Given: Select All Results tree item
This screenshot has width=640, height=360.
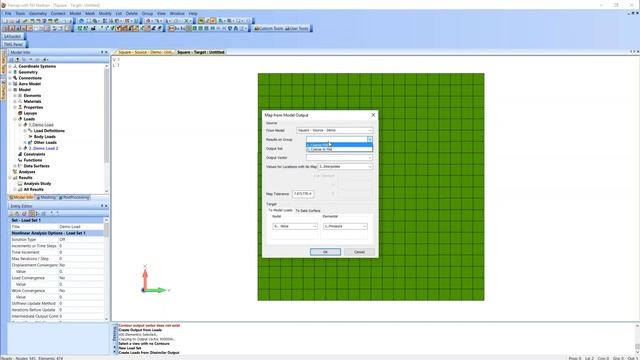Looking at the screenshot, I should click(x=33, y=189).
